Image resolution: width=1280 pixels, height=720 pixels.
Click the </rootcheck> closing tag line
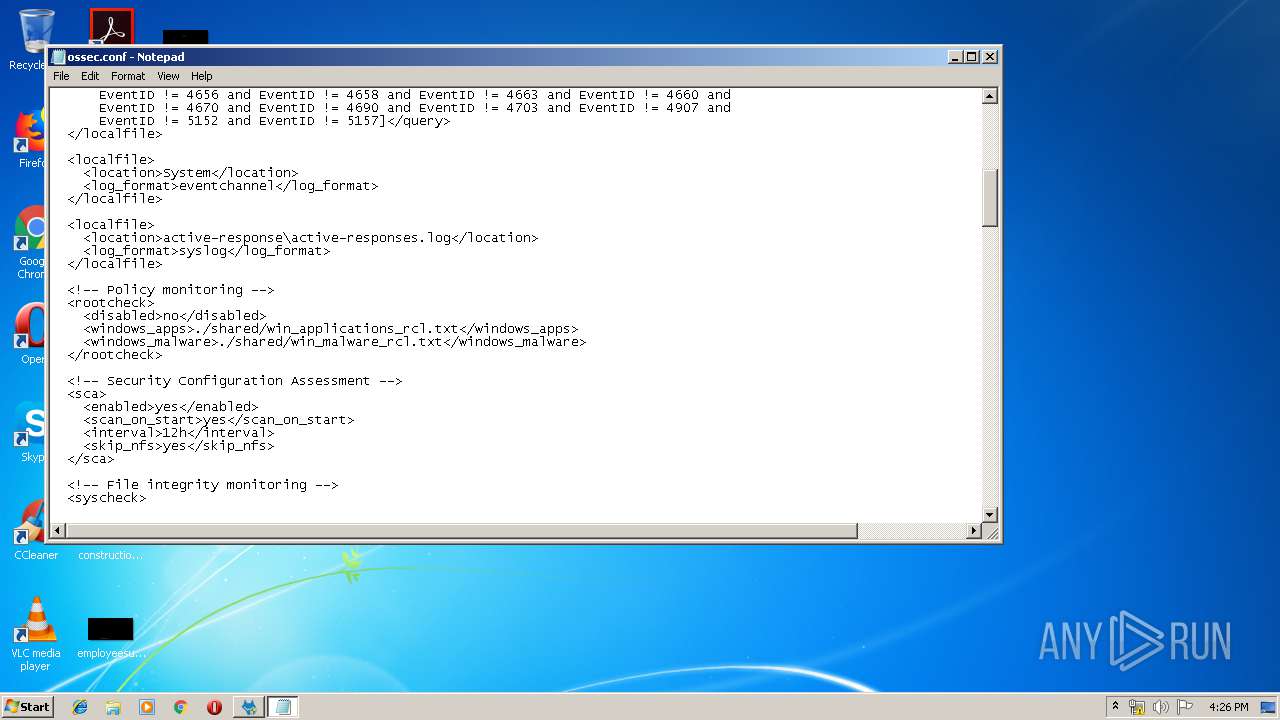[x=114, y=355]
